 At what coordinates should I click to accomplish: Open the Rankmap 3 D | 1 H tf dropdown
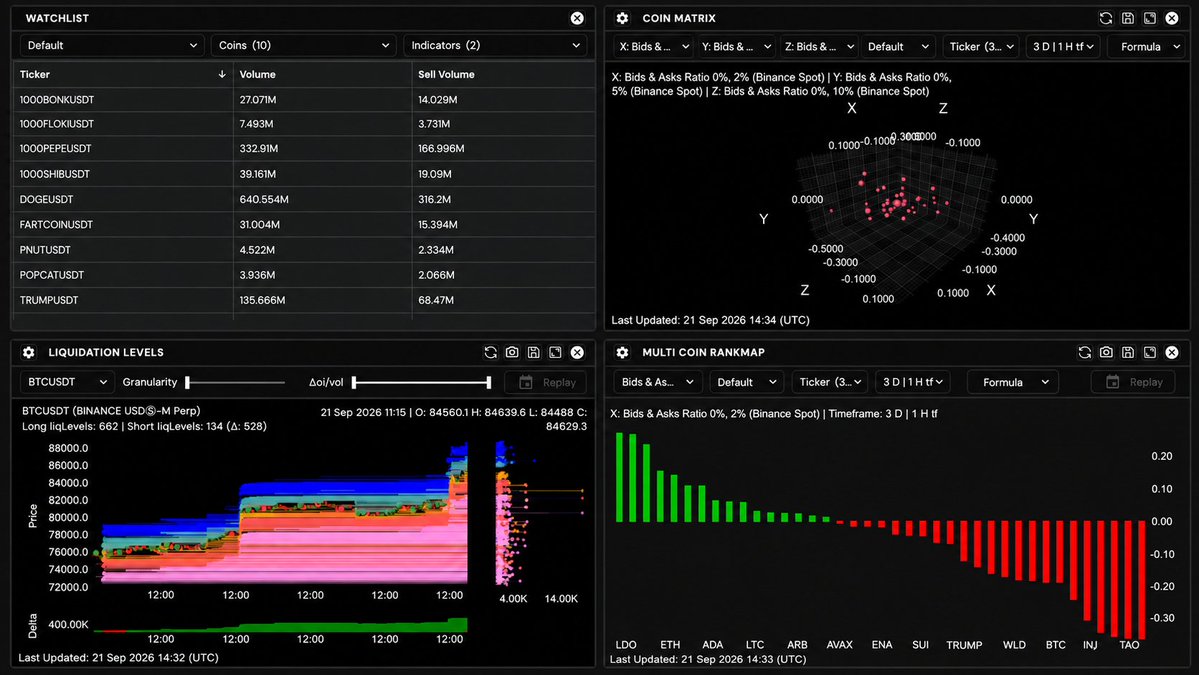912,382
